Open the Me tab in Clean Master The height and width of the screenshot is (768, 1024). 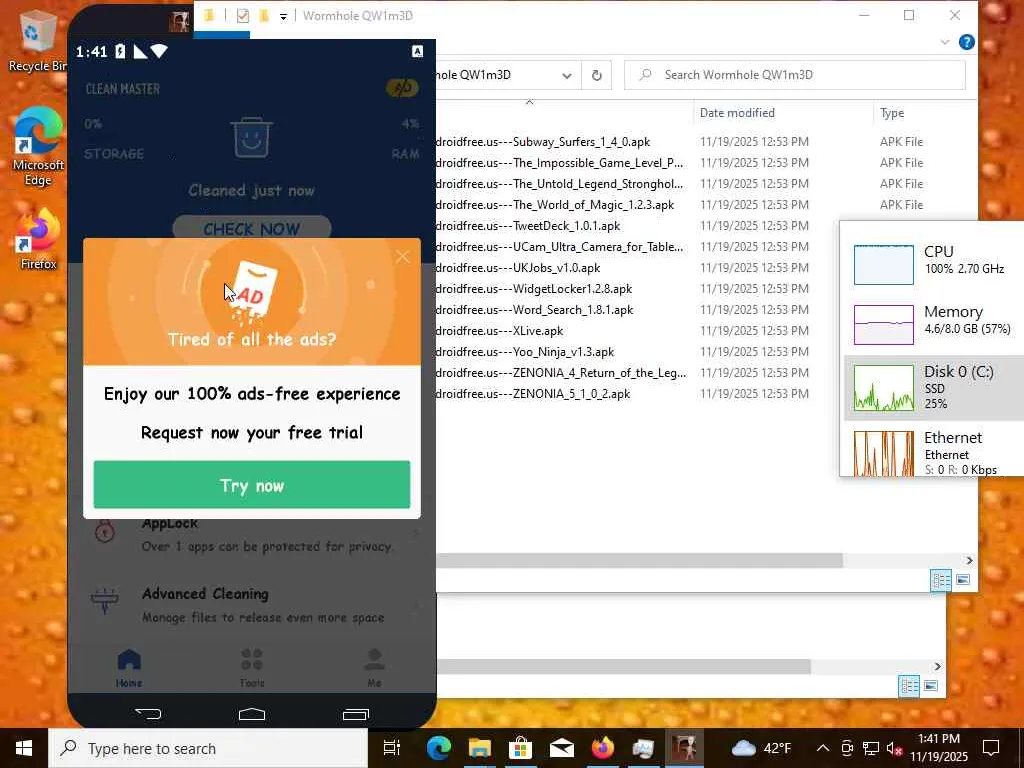coord(374,667)
